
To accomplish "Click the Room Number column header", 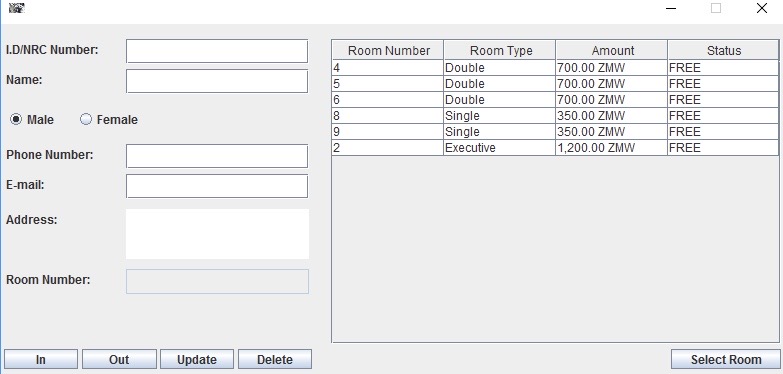I will pyautogui.click(x=388, y=50).
